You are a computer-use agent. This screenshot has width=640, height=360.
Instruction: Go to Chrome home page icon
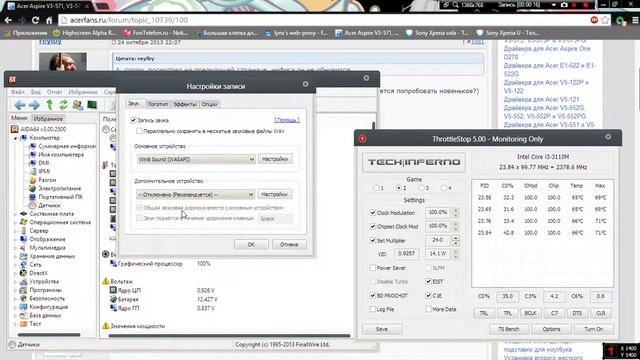tap(49, 20)
